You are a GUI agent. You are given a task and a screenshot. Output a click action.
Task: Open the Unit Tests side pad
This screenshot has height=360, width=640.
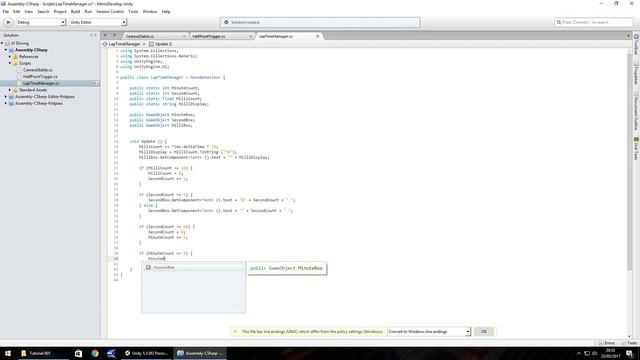click(x=636, y=149)
